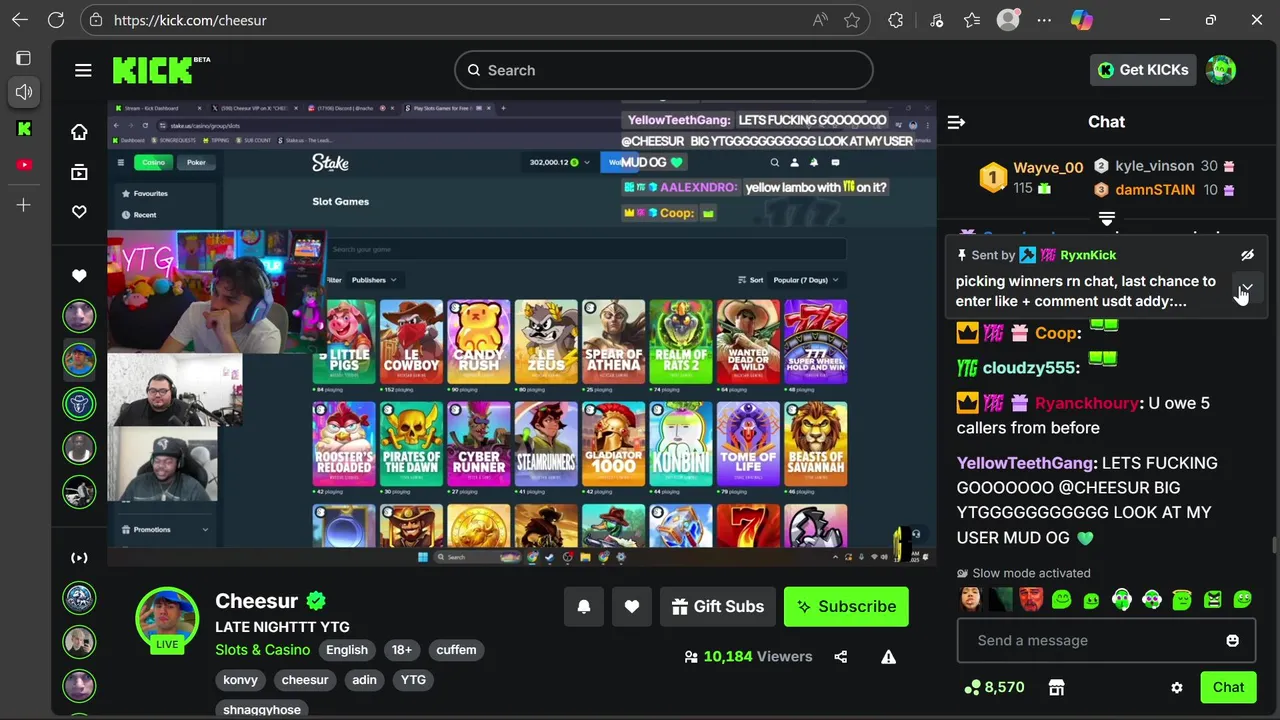
Task: Switch to the Kick vertical tab
Action: tap(25, 128)
